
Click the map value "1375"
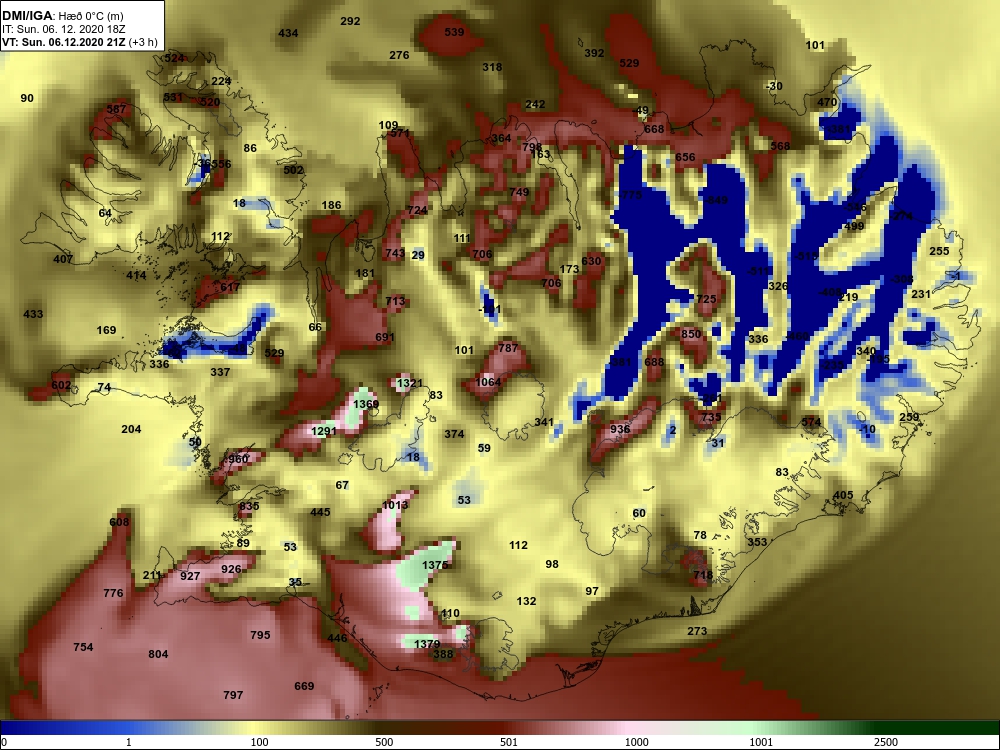pyautogui.click(x=435, y=565)
